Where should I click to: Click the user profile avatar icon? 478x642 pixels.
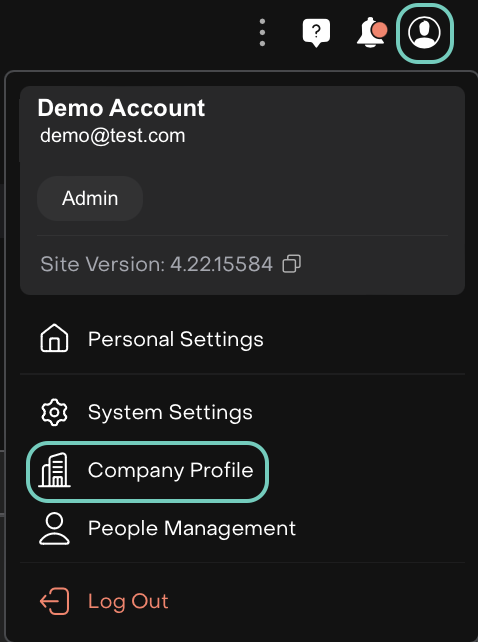coord(424,33)
